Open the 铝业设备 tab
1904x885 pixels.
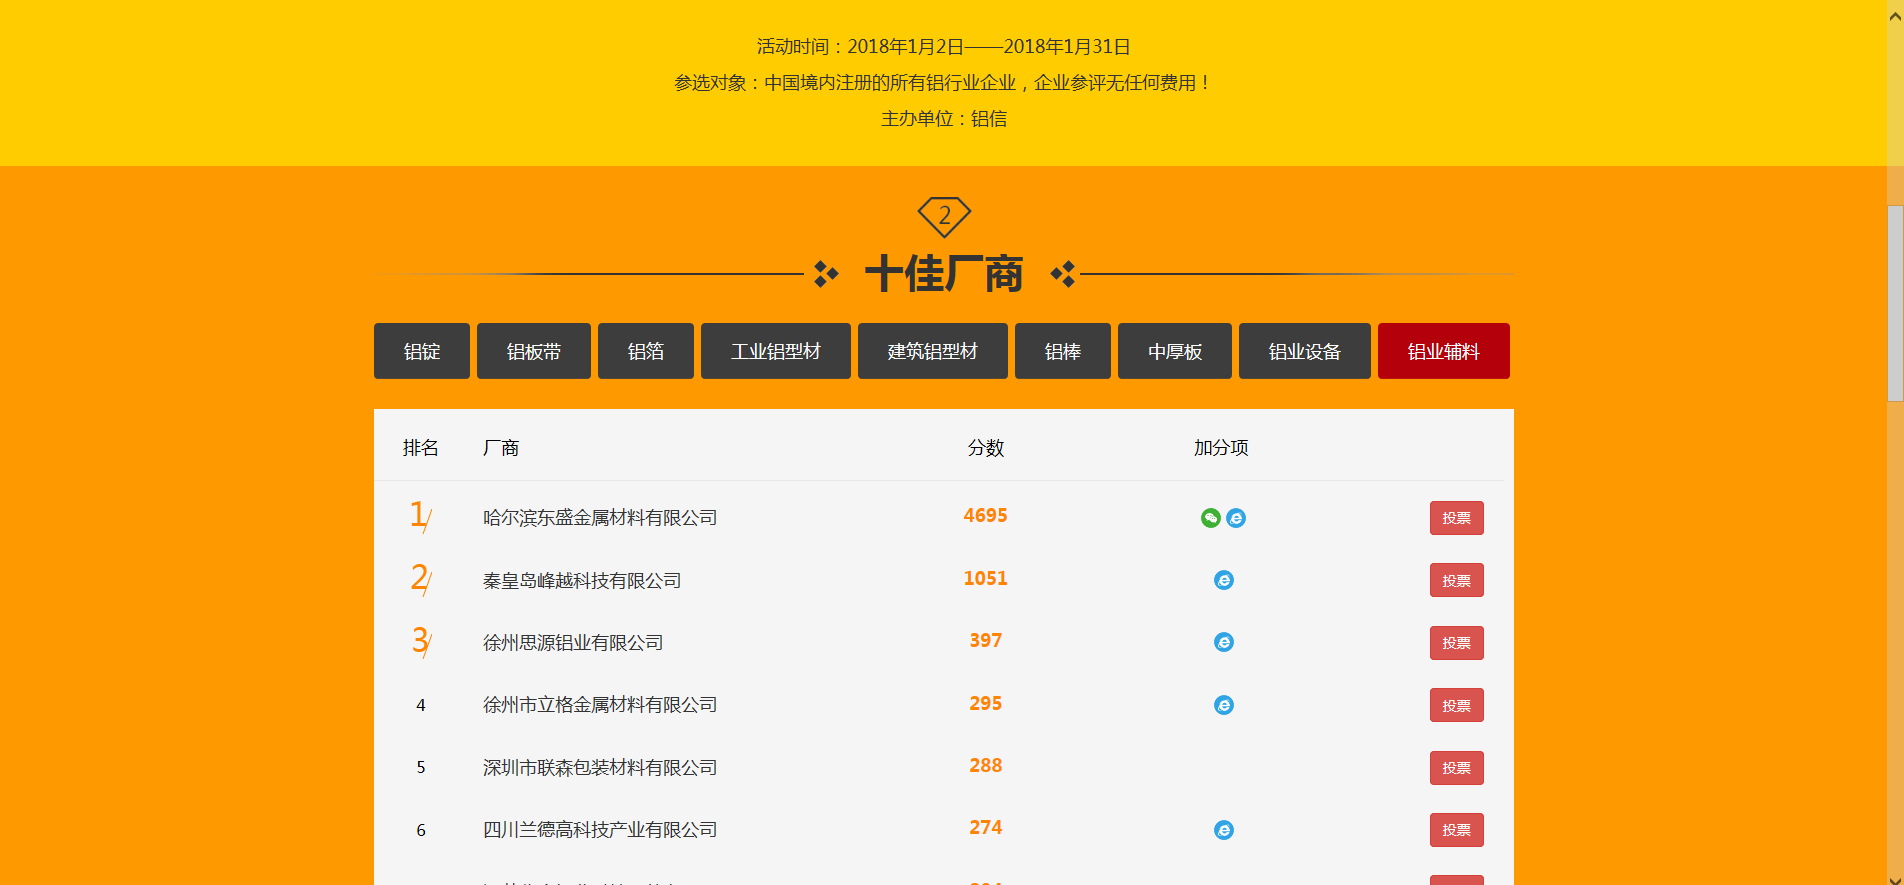[1304, 351]
